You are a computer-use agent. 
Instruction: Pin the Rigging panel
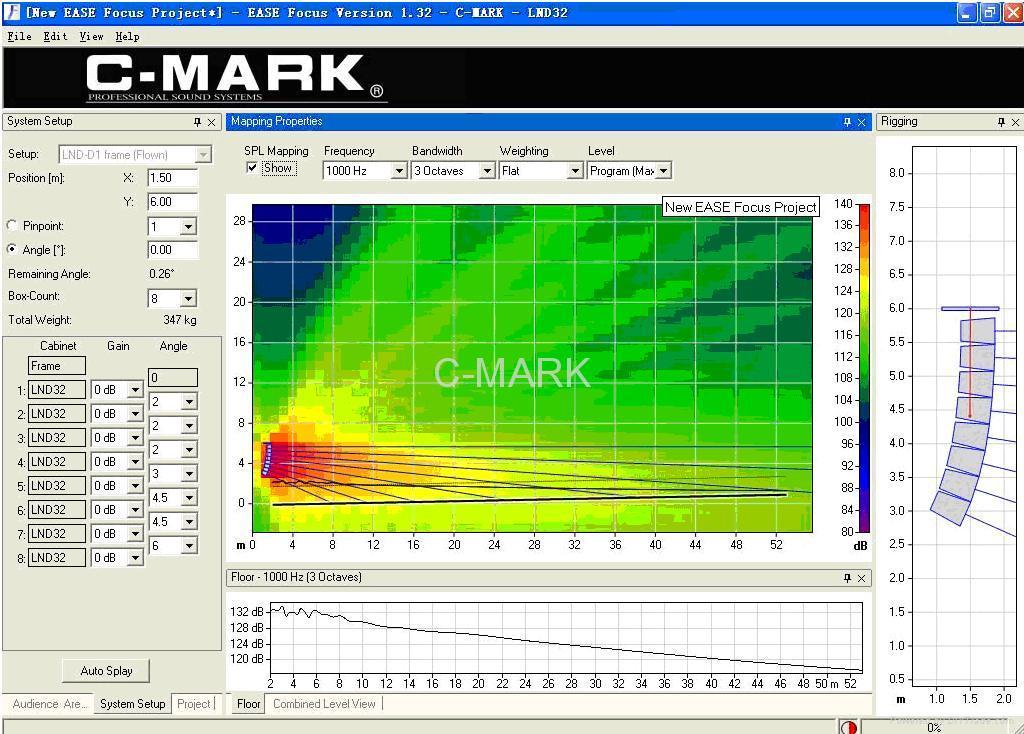pos(1001,122)
